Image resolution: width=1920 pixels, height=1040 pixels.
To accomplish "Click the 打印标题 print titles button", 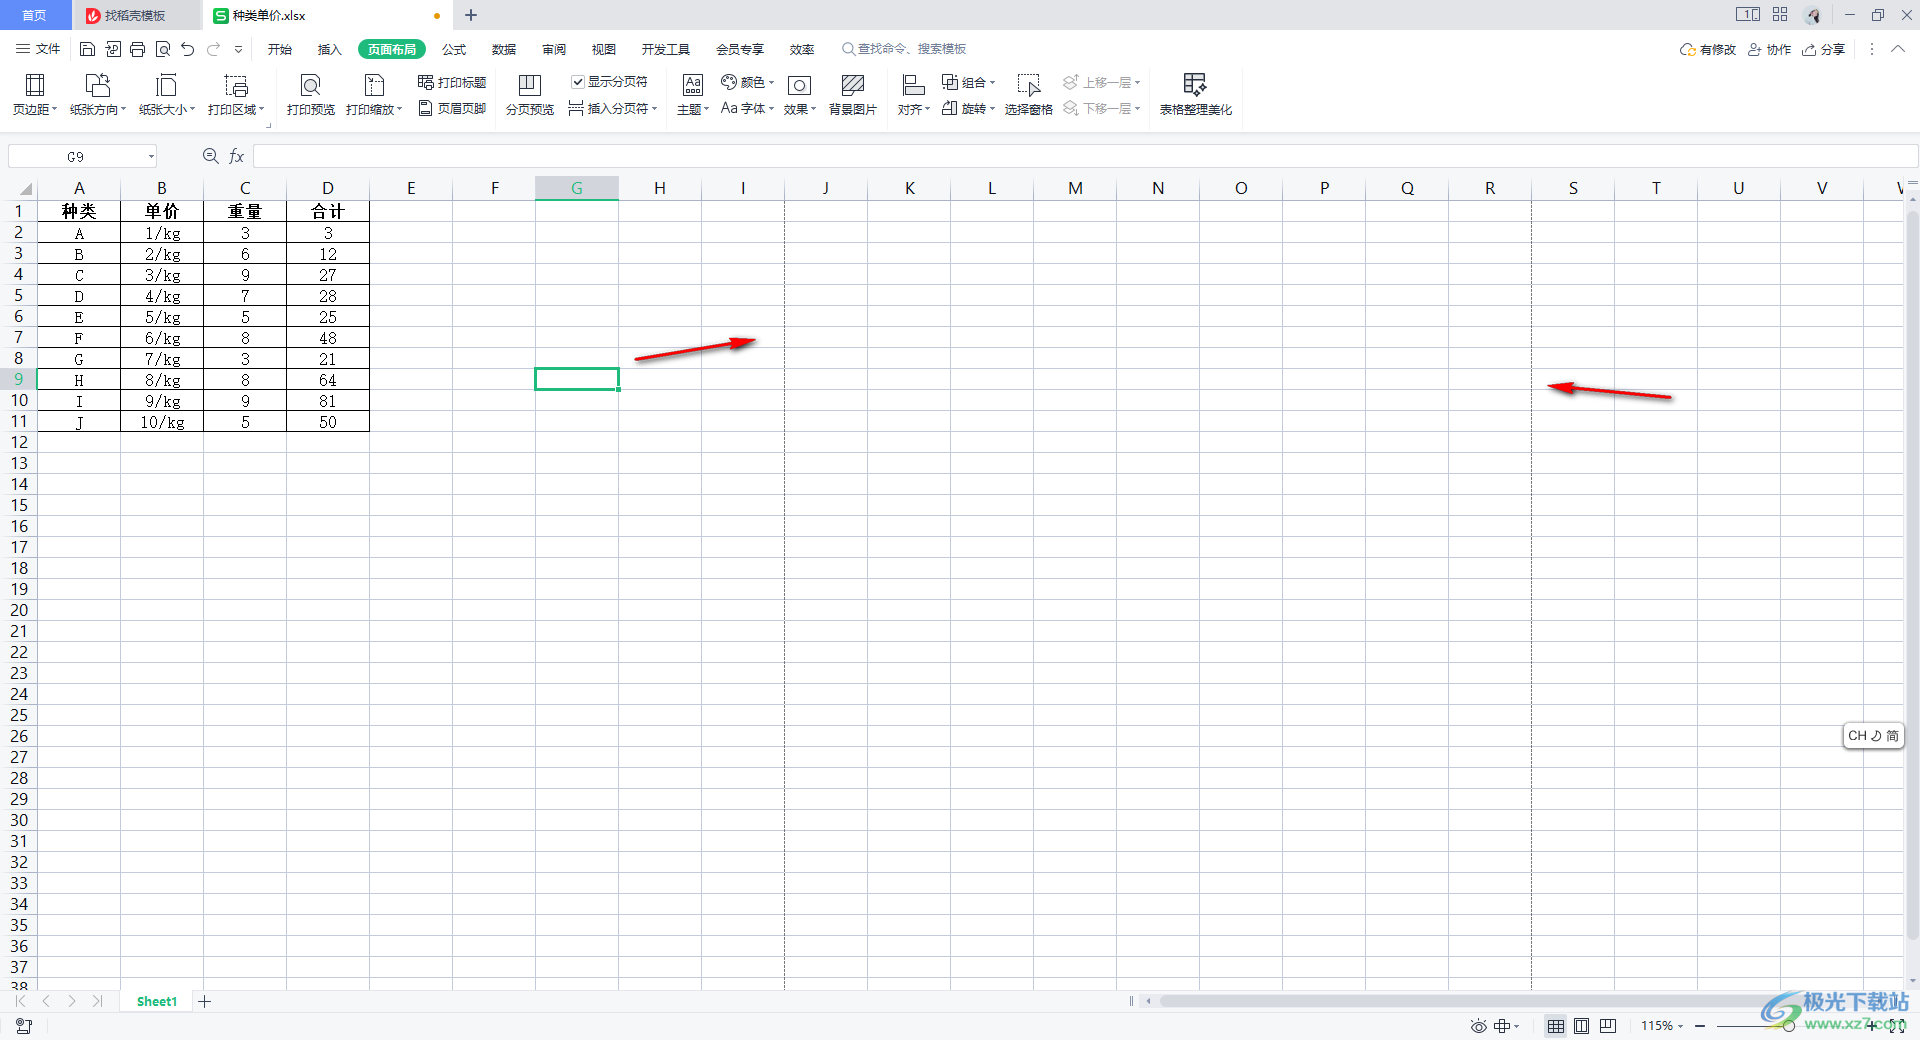I will tap(452, 82).
